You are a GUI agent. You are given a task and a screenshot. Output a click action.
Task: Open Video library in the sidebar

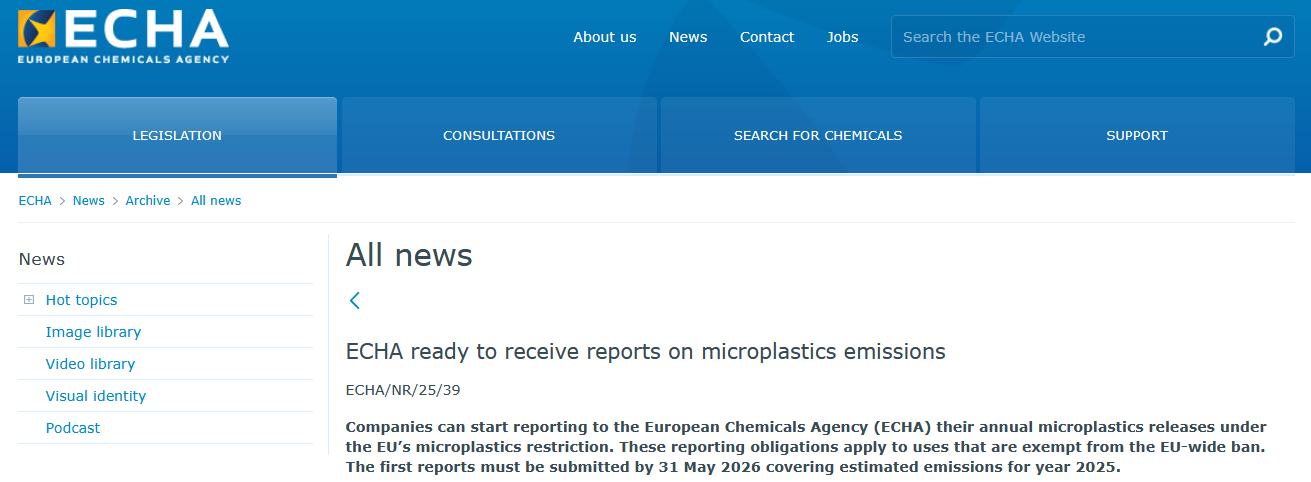[x=90, y=364]
